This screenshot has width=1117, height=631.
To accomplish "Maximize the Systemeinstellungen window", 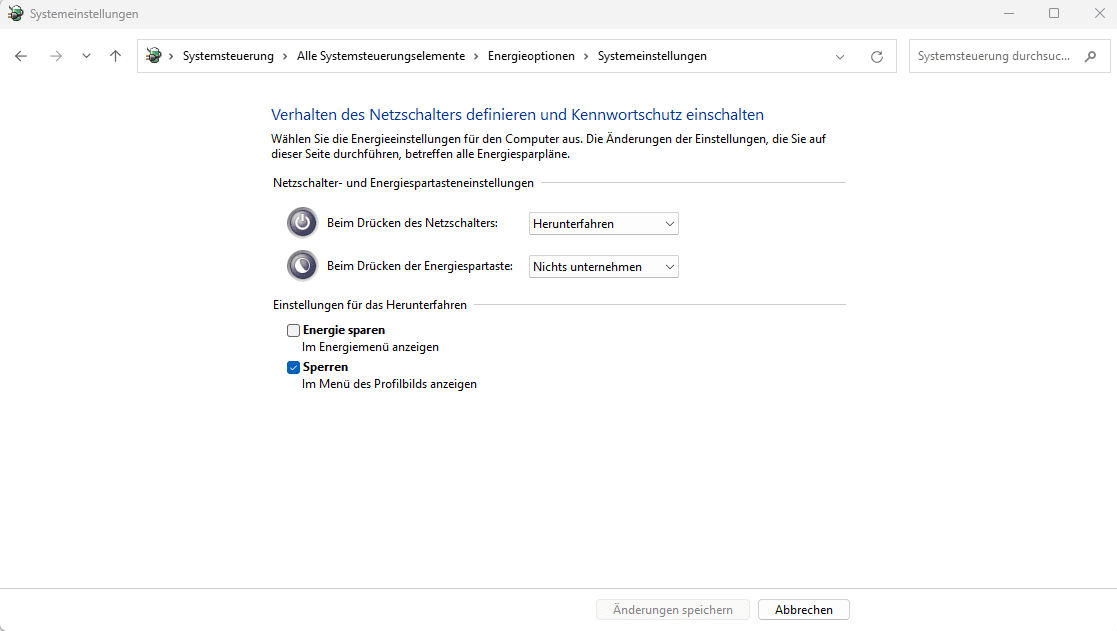I will coord(1054,14).
